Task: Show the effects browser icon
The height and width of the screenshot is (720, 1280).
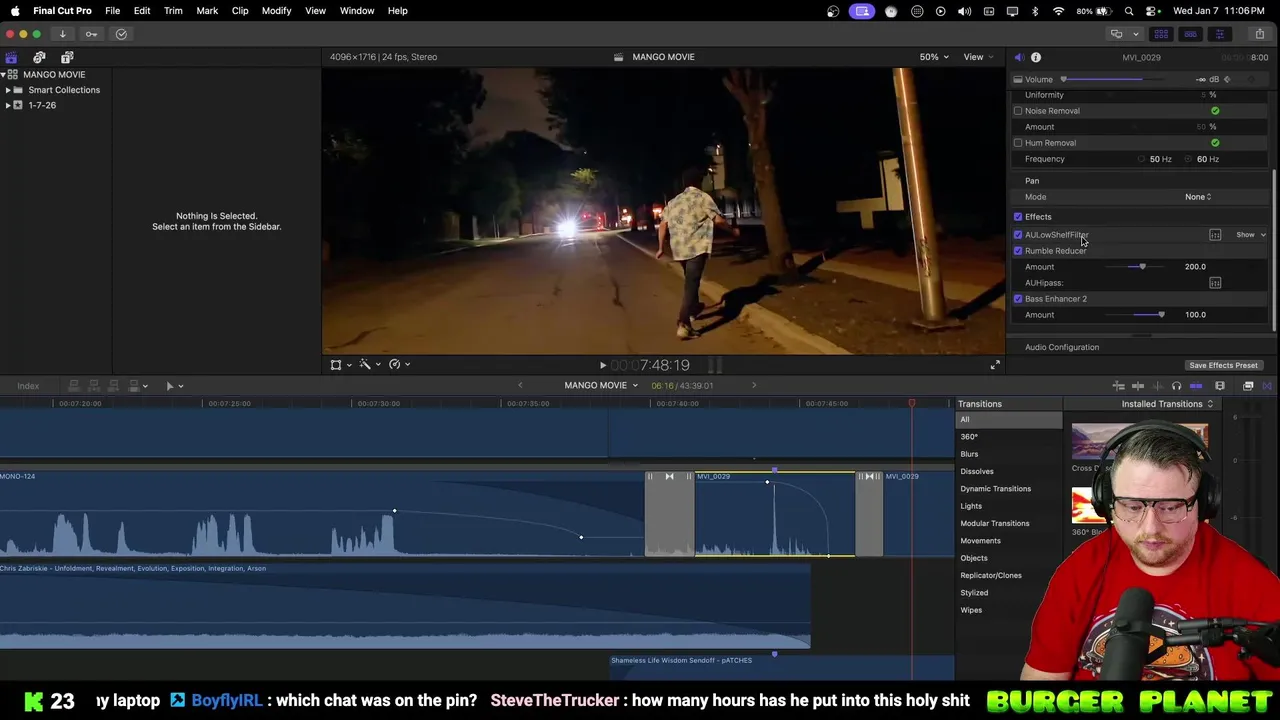Action: [x=1248, y=386]
